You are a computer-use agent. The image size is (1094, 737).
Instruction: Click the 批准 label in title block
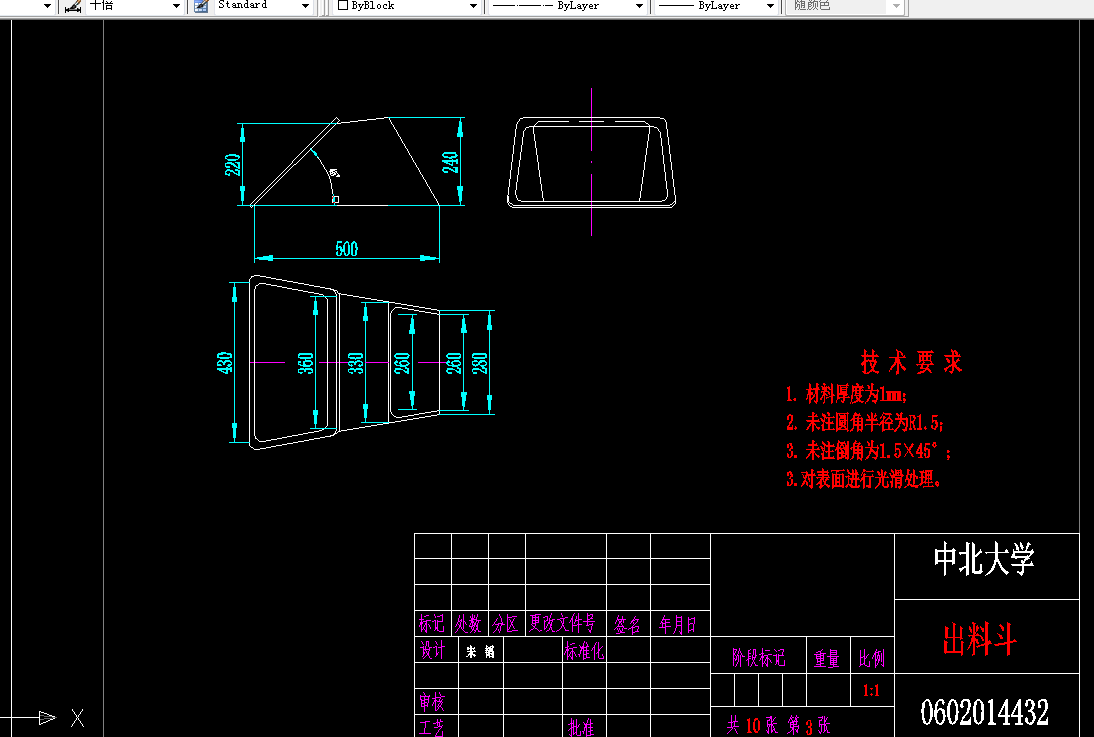pyautogui.click(x=581, y=728)
